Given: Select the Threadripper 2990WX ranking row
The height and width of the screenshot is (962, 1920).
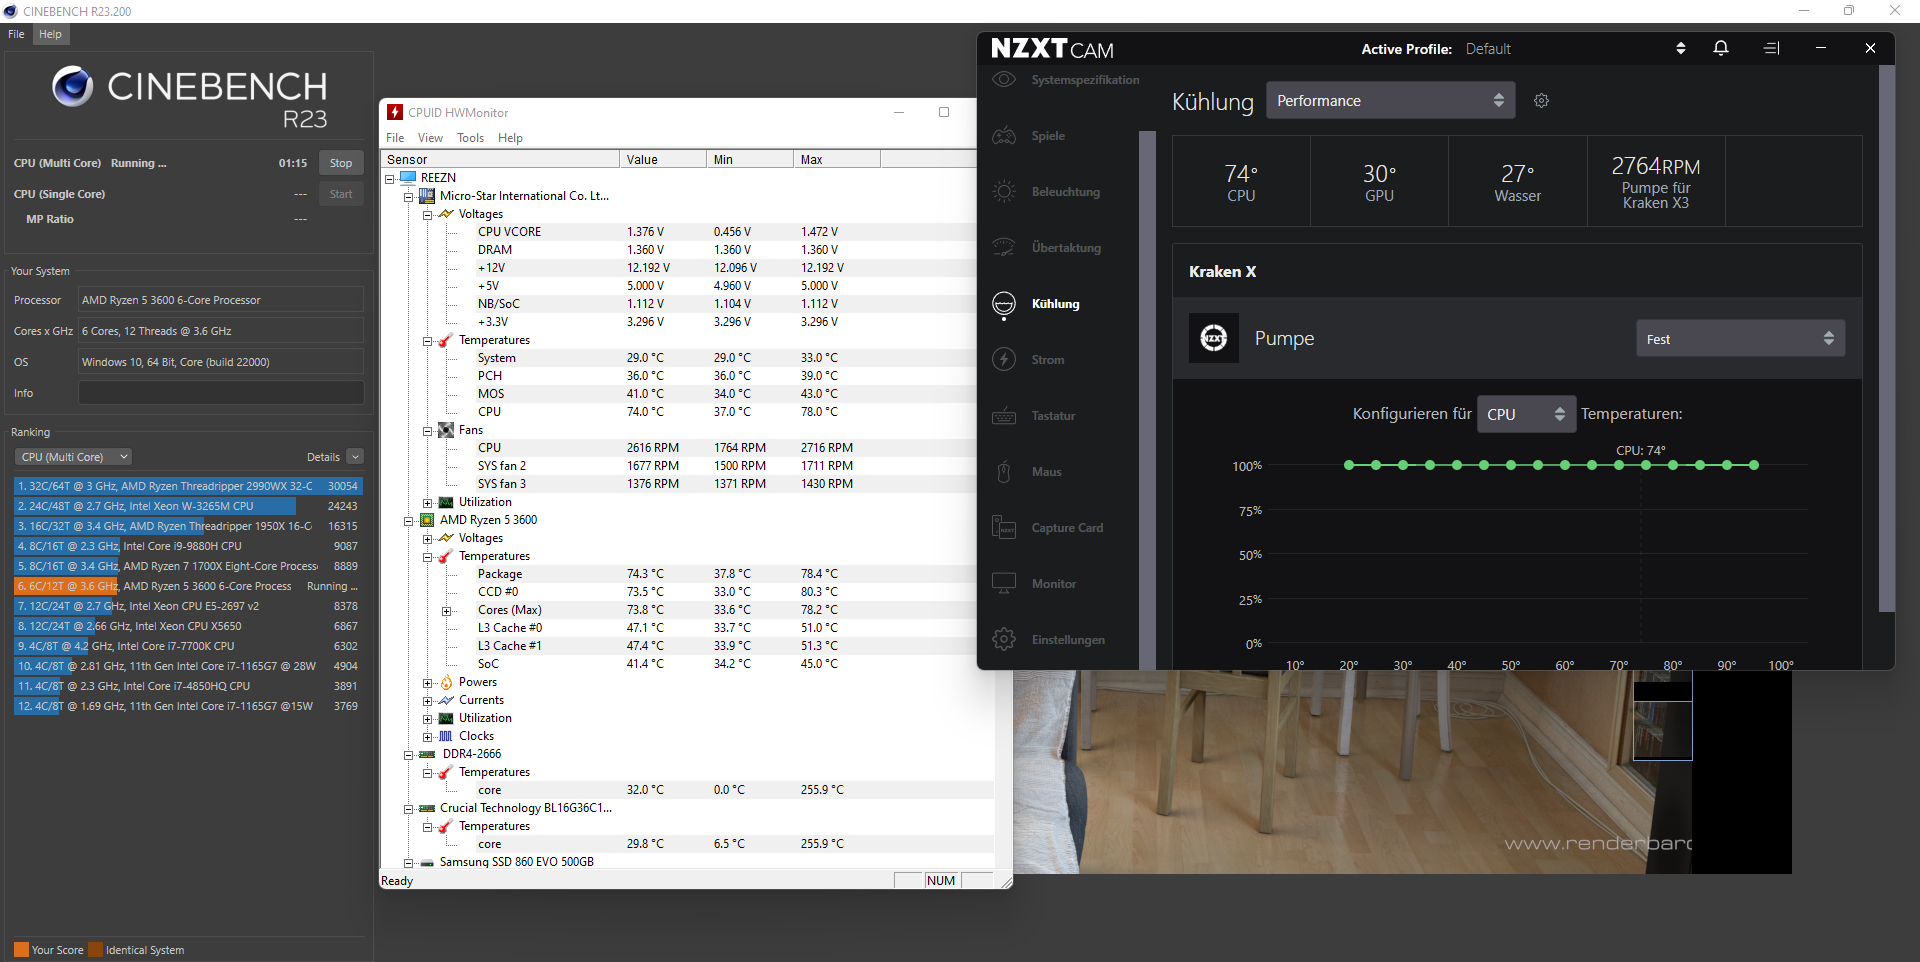Looking at the screenshot, I should [x=188, y=486].
